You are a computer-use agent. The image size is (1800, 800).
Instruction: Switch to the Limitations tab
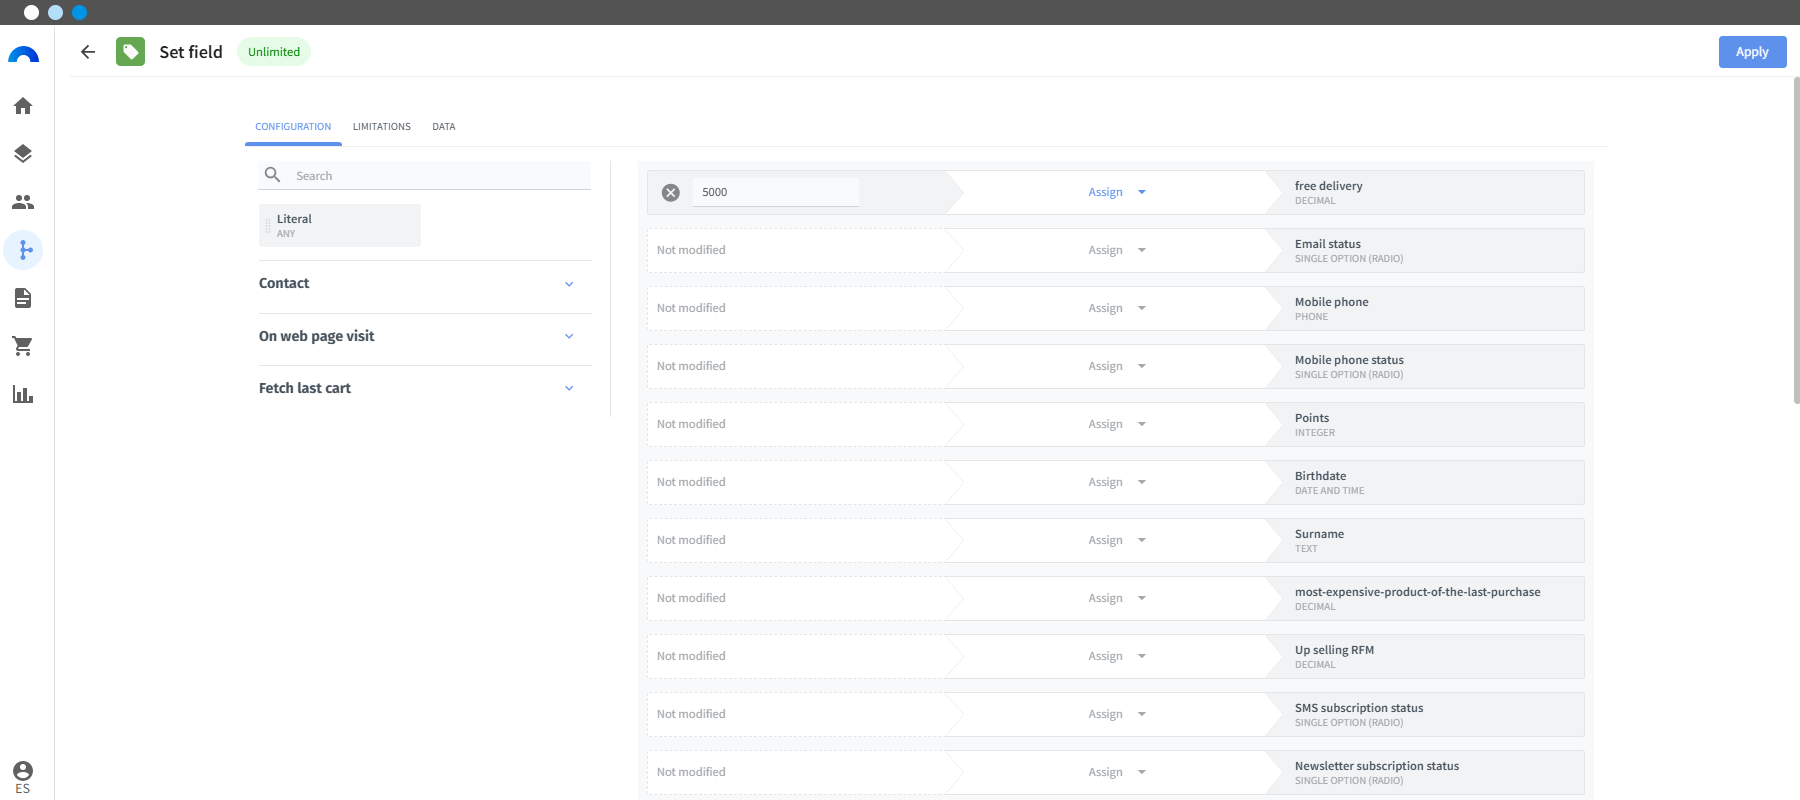point(382,127)
